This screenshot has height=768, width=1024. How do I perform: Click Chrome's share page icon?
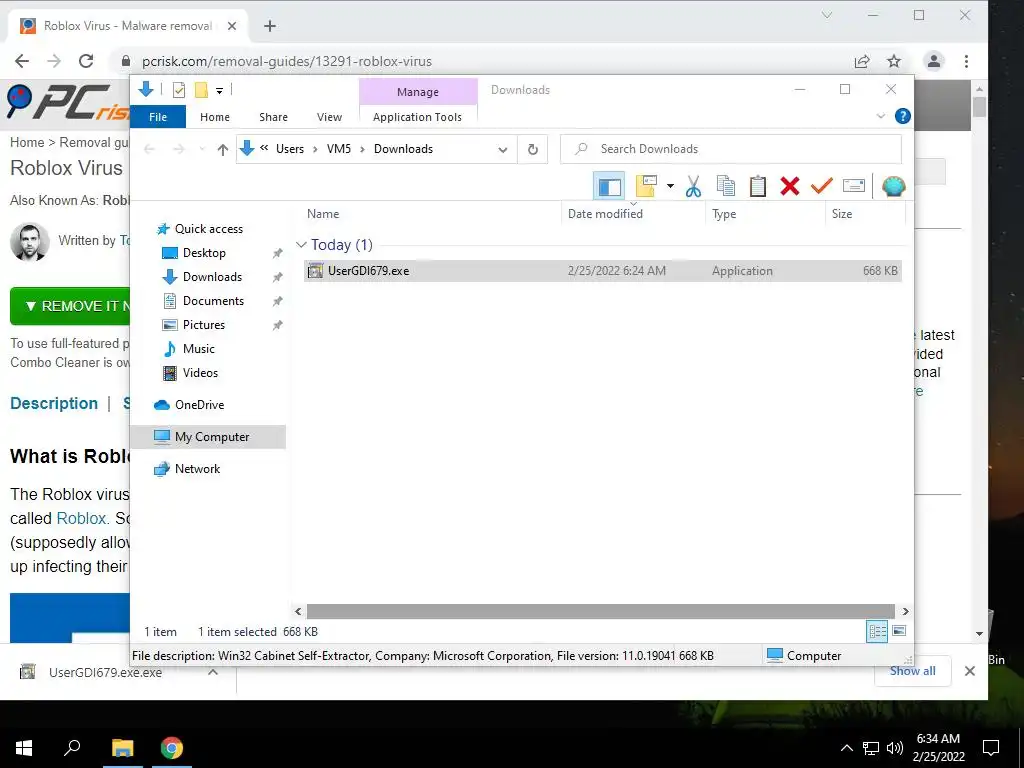(x=862, y=61)
